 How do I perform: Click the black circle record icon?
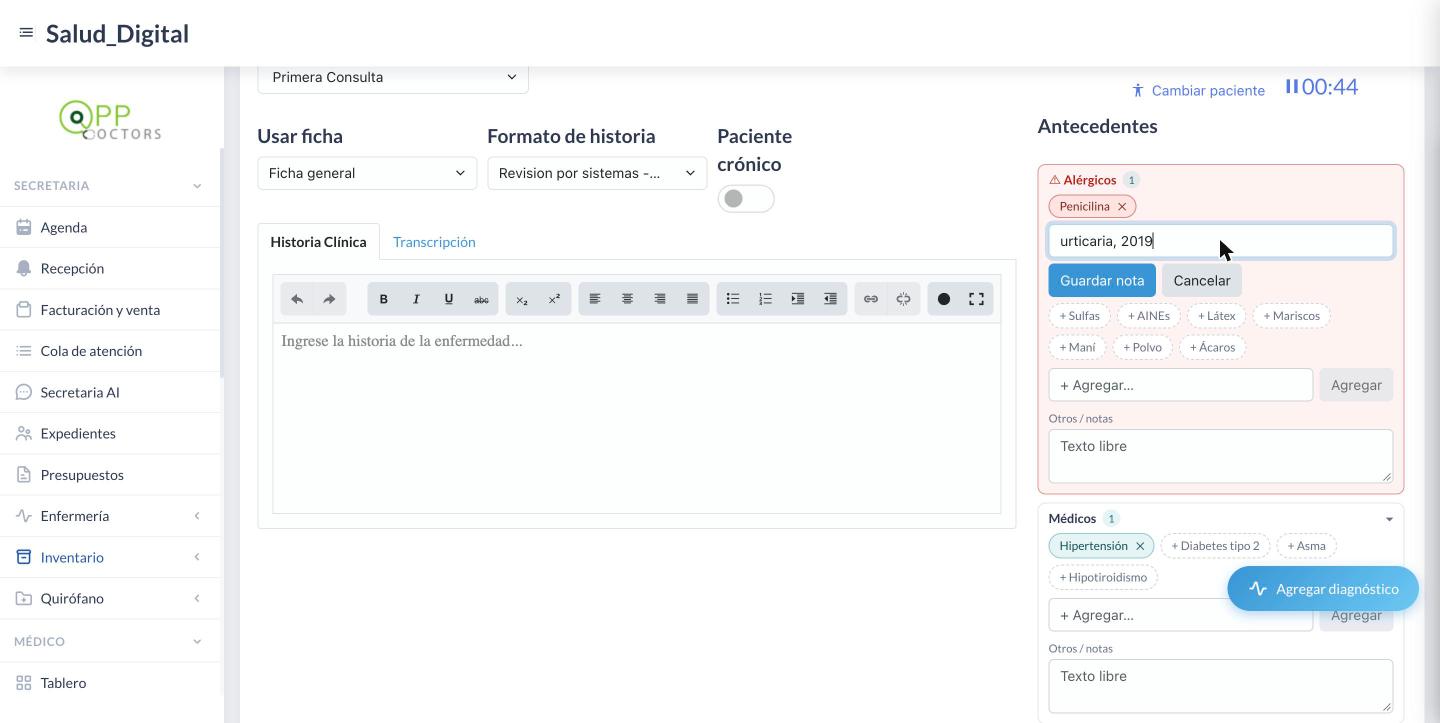pyautogui.click(x=944, y=299)
